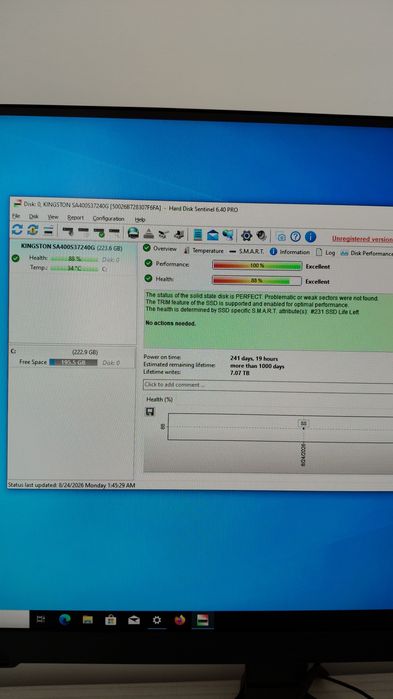
Task: Click the Health 88 % bar in Overview
Action: coord(257,281)
